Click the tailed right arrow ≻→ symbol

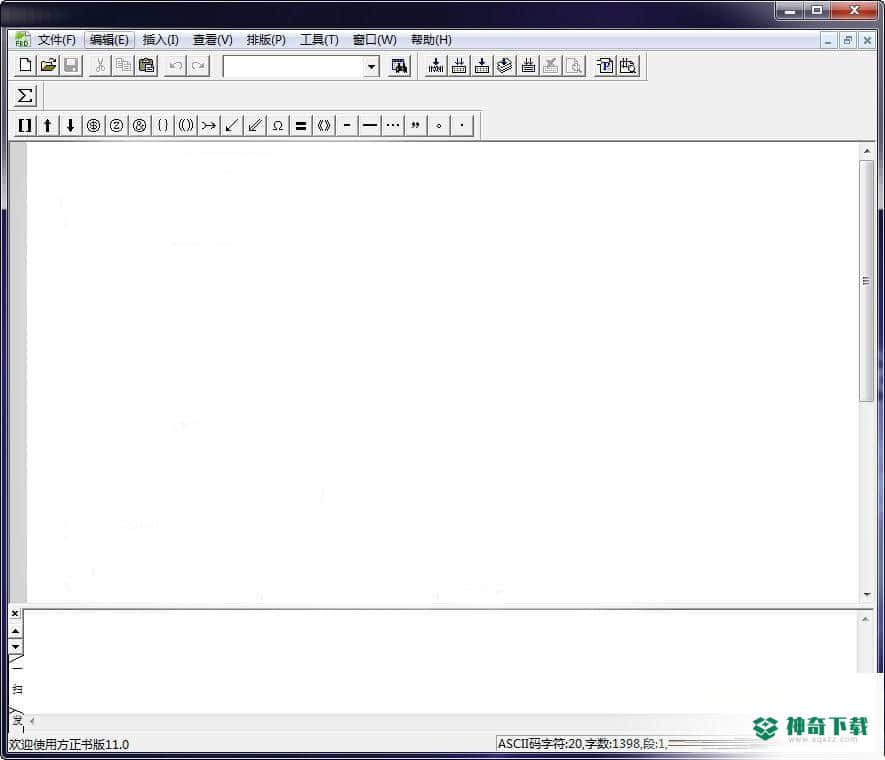[209, 125]
